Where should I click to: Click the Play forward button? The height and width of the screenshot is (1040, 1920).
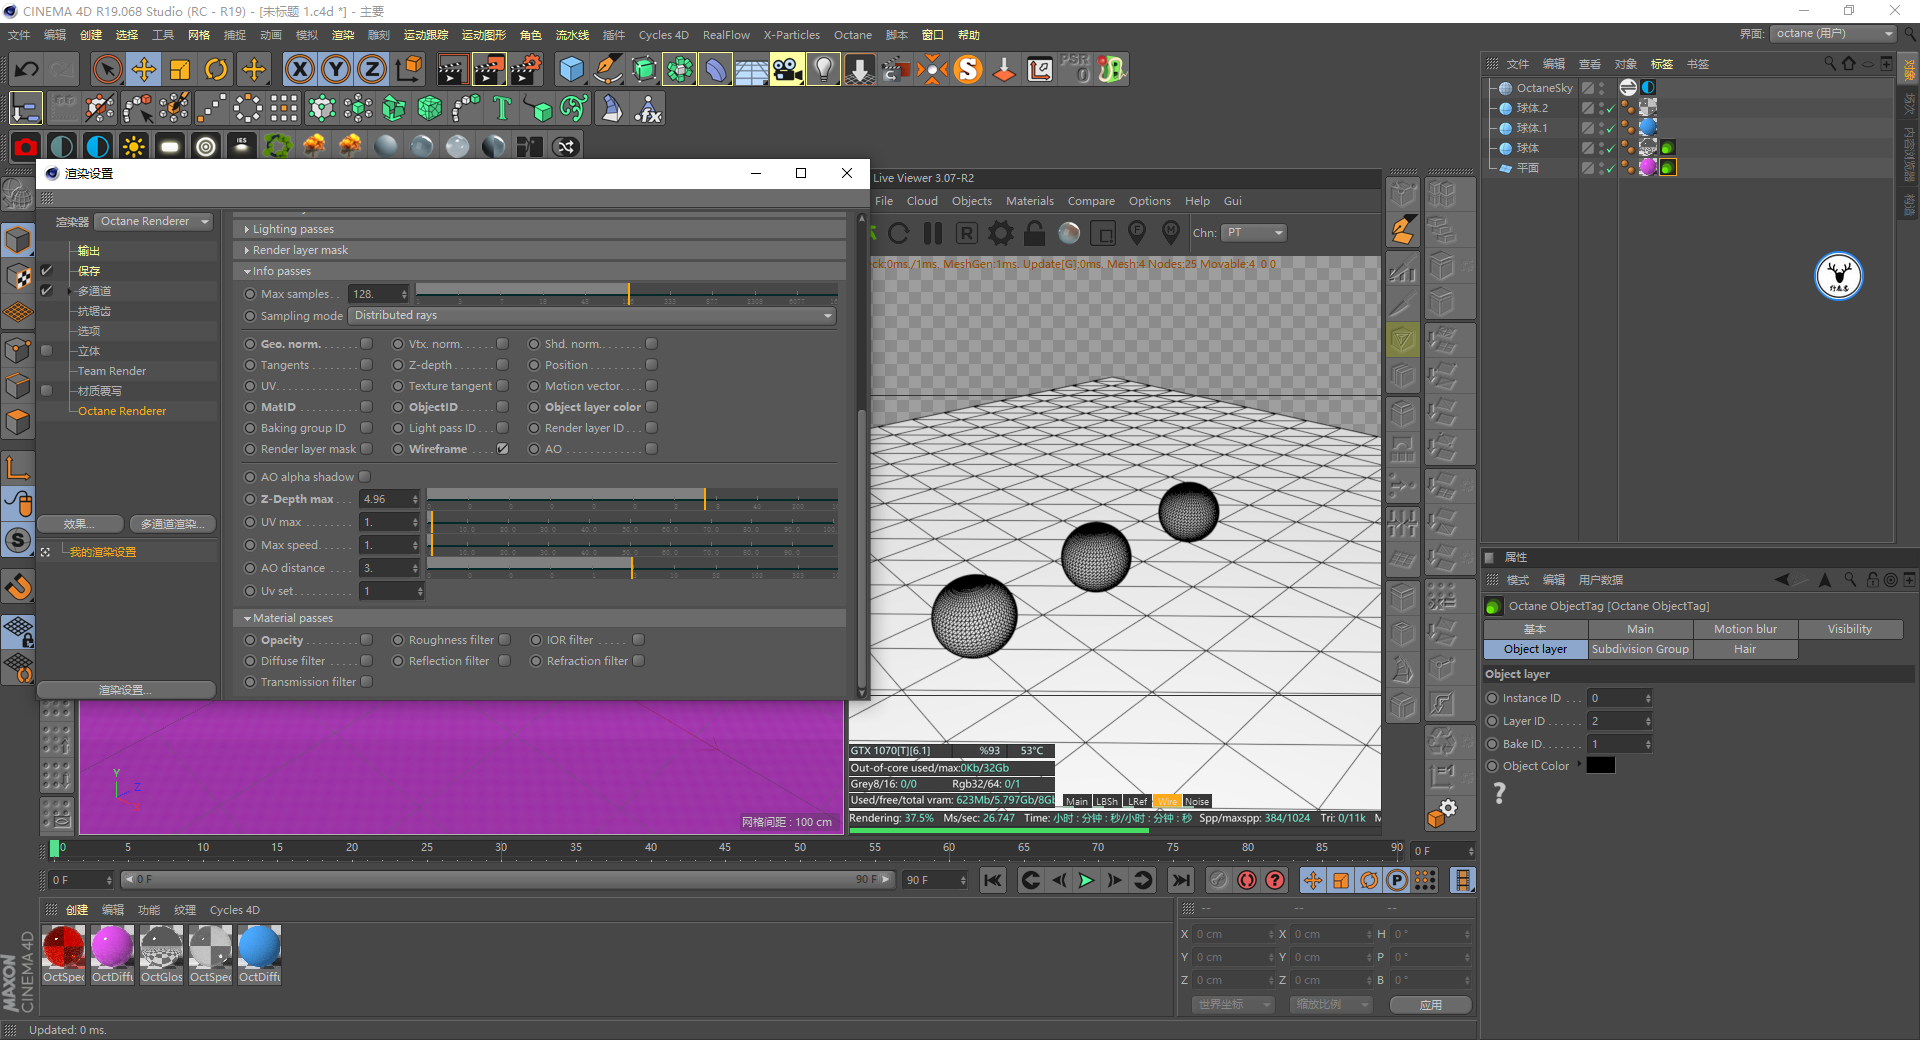coord(1087,880)
